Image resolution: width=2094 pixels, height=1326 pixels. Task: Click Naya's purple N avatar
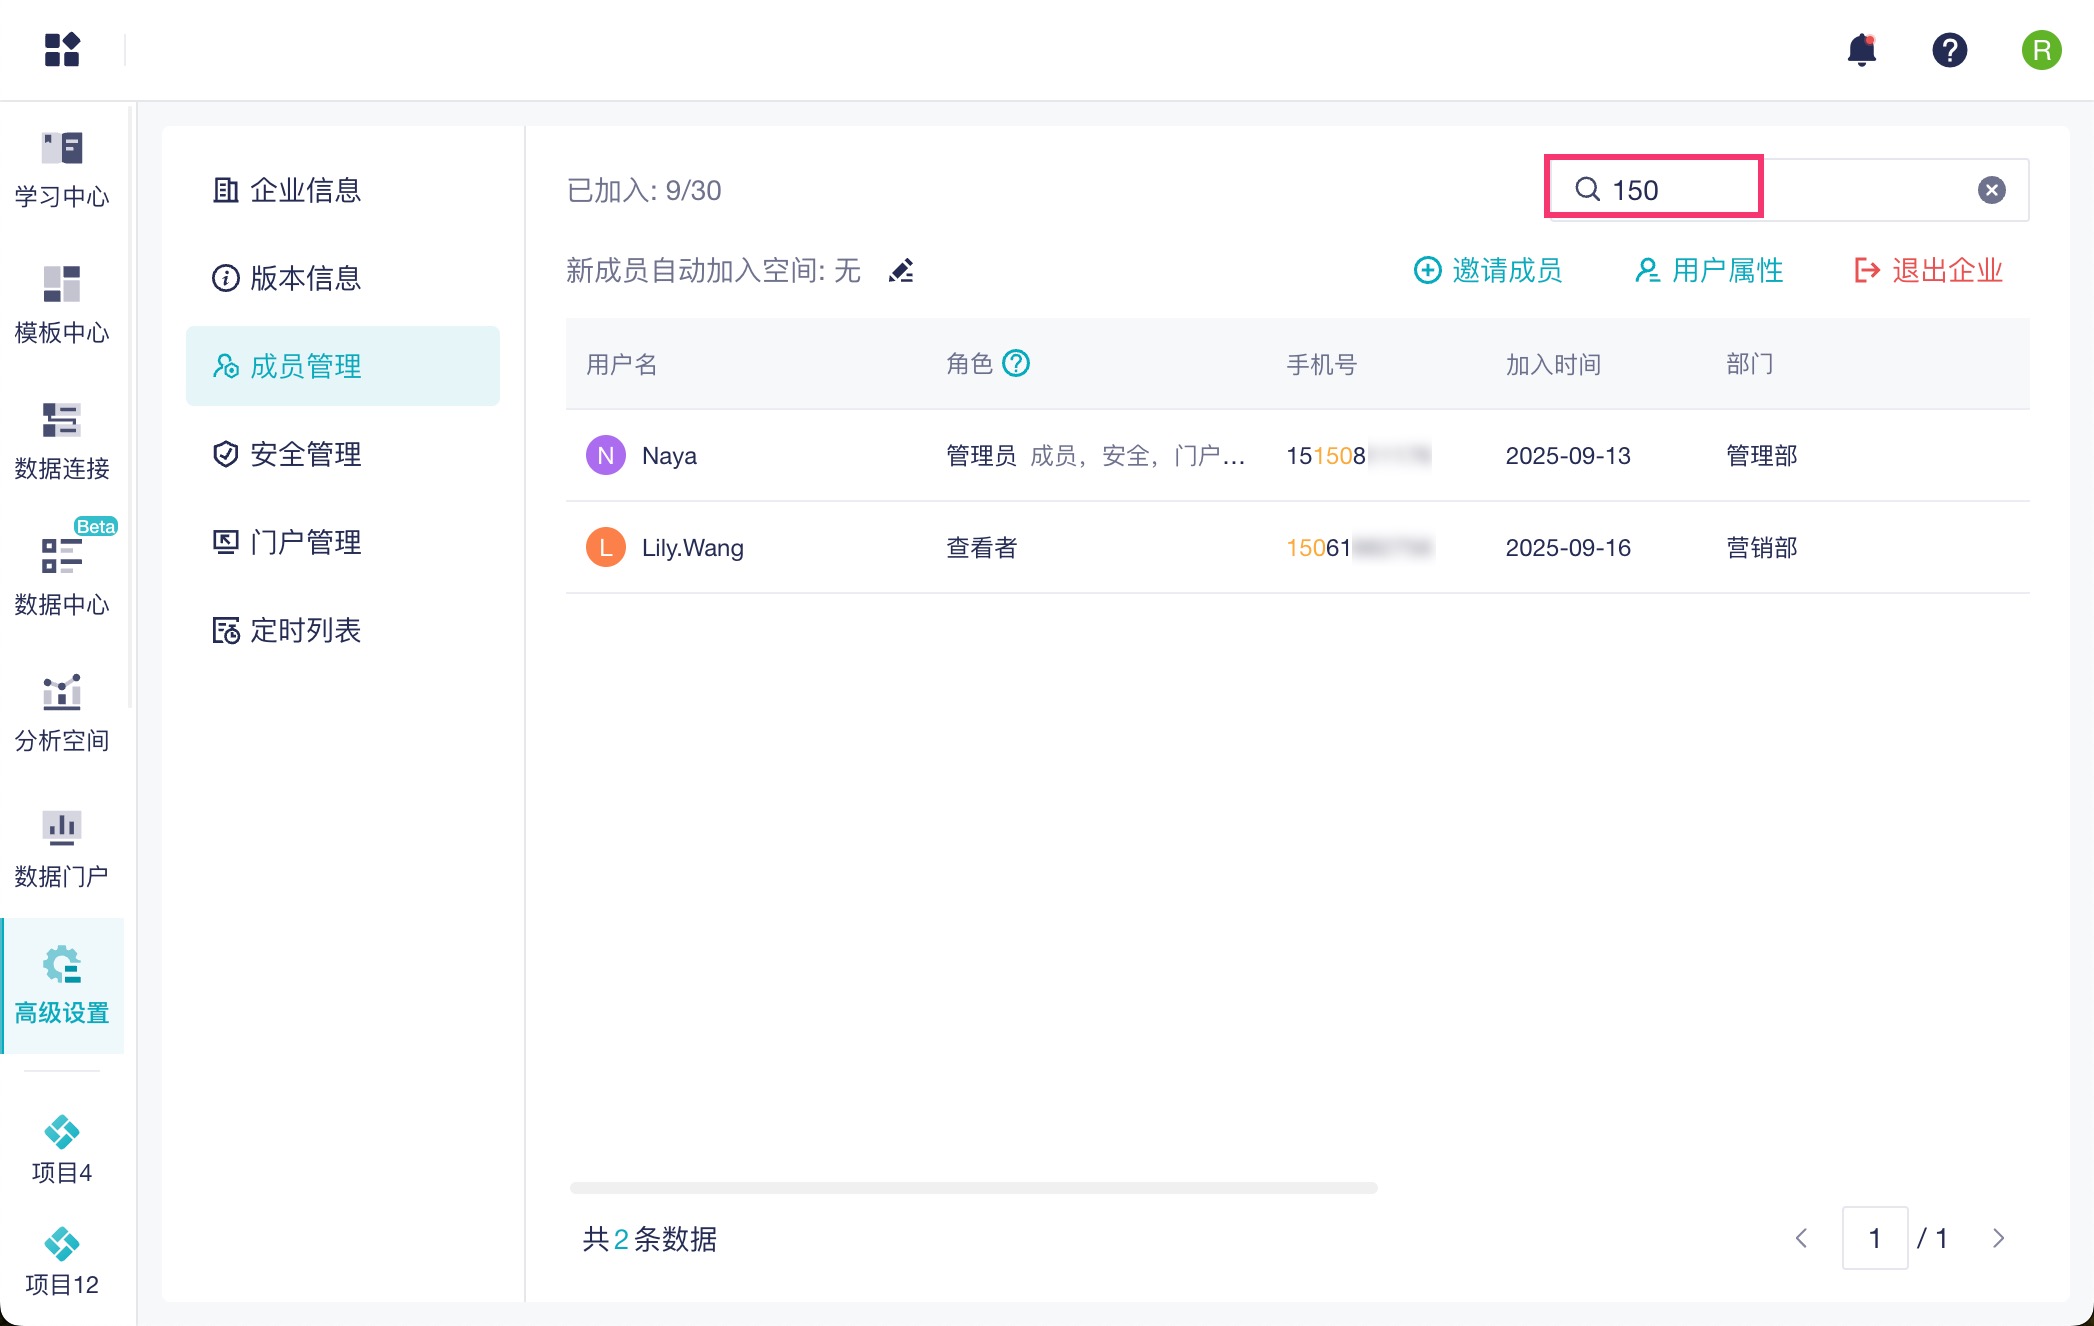pyautogui.click(x=606, y=456)
